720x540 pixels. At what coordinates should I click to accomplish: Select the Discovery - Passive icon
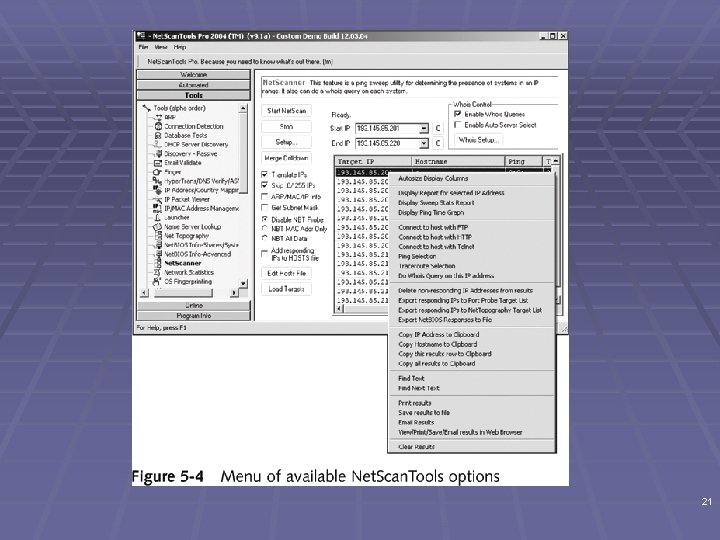pos(158,154)
